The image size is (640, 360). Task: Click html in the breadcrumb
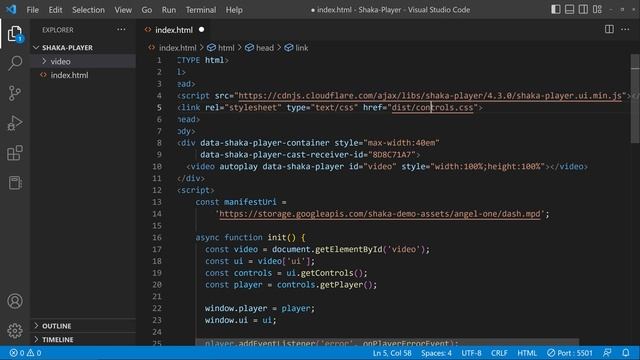(x=226, y=48)
